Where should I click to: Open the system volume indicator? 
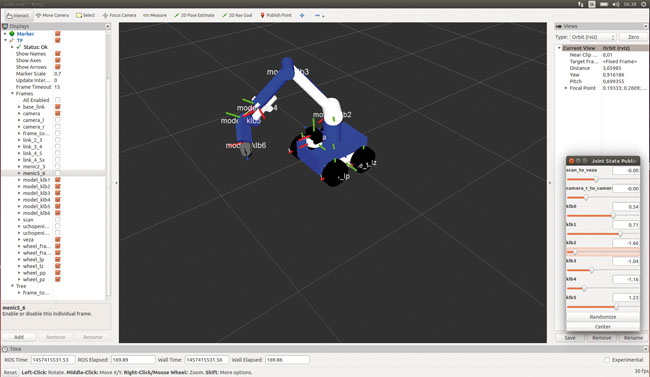point(616,4)
